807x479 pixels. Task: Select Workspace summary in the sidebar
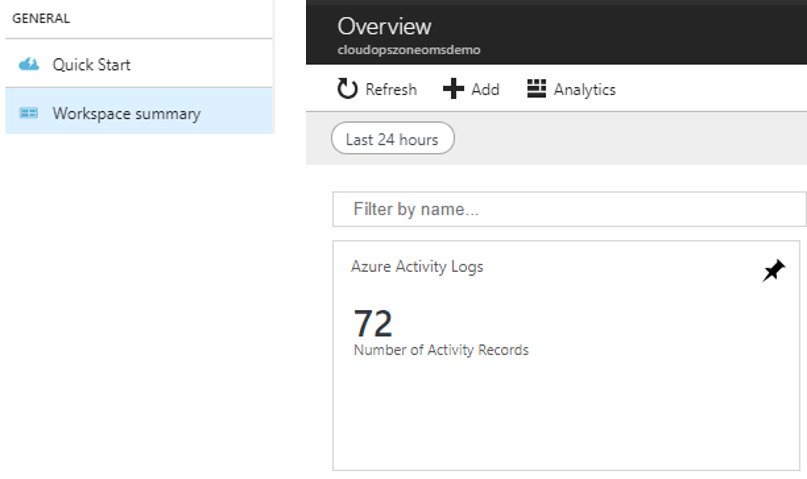139,111
